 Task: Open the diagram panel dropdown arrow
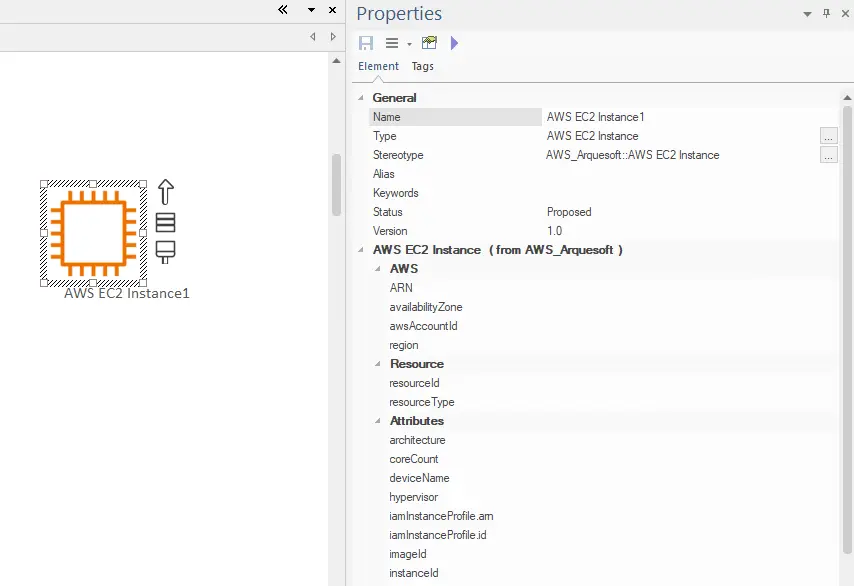coord(312,10)
